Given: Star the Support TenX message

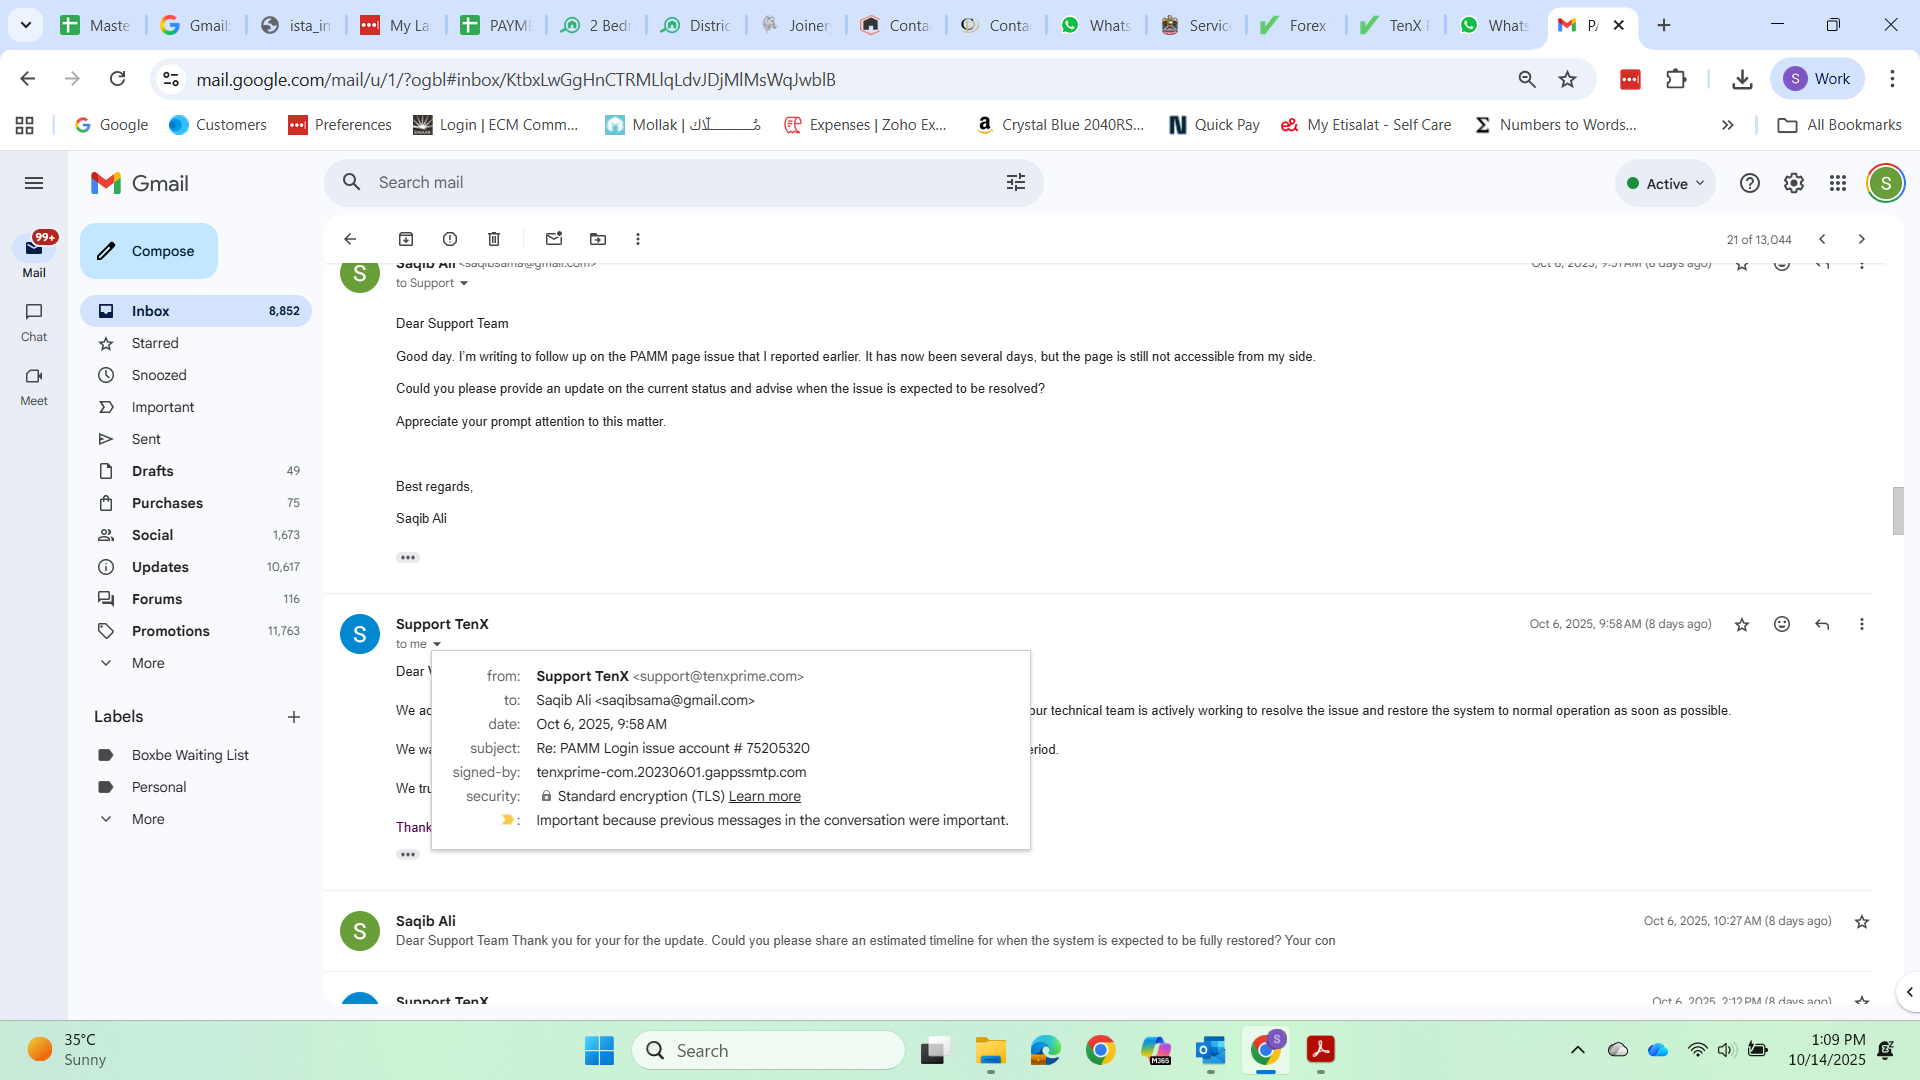Looking at the screenshot, I should click(x=1742, y=625).
